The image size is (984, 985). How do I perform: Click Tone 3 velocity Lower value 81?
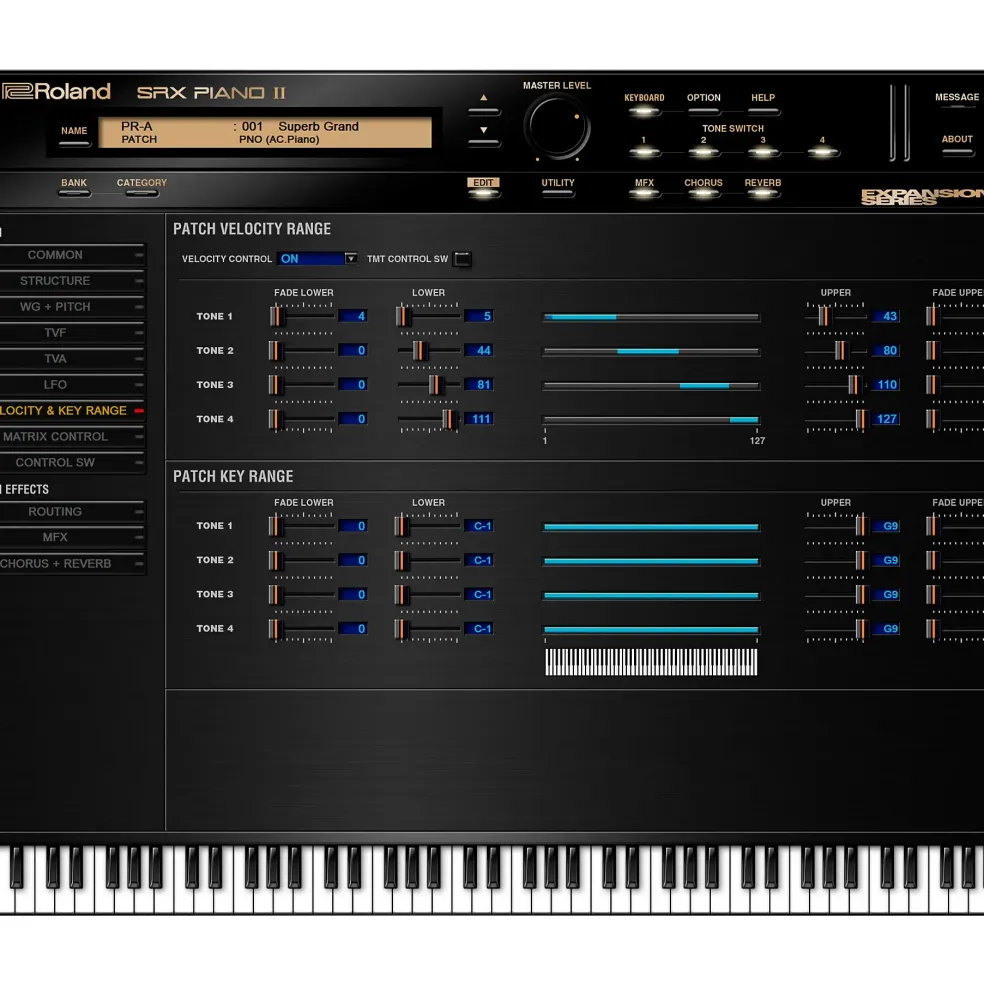[478, 384]
